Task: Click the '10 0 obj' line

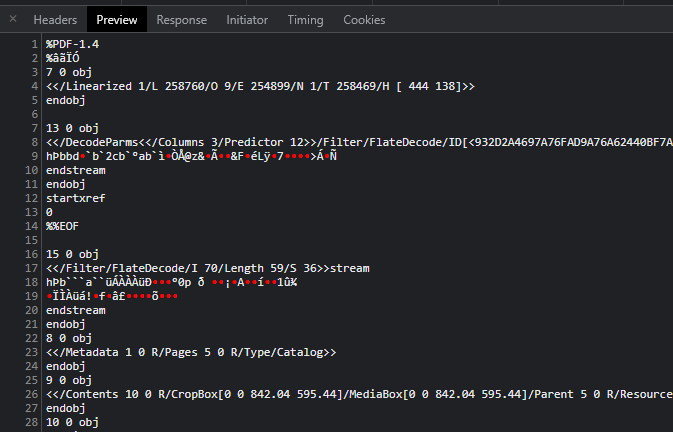Action: pos(73,422)
